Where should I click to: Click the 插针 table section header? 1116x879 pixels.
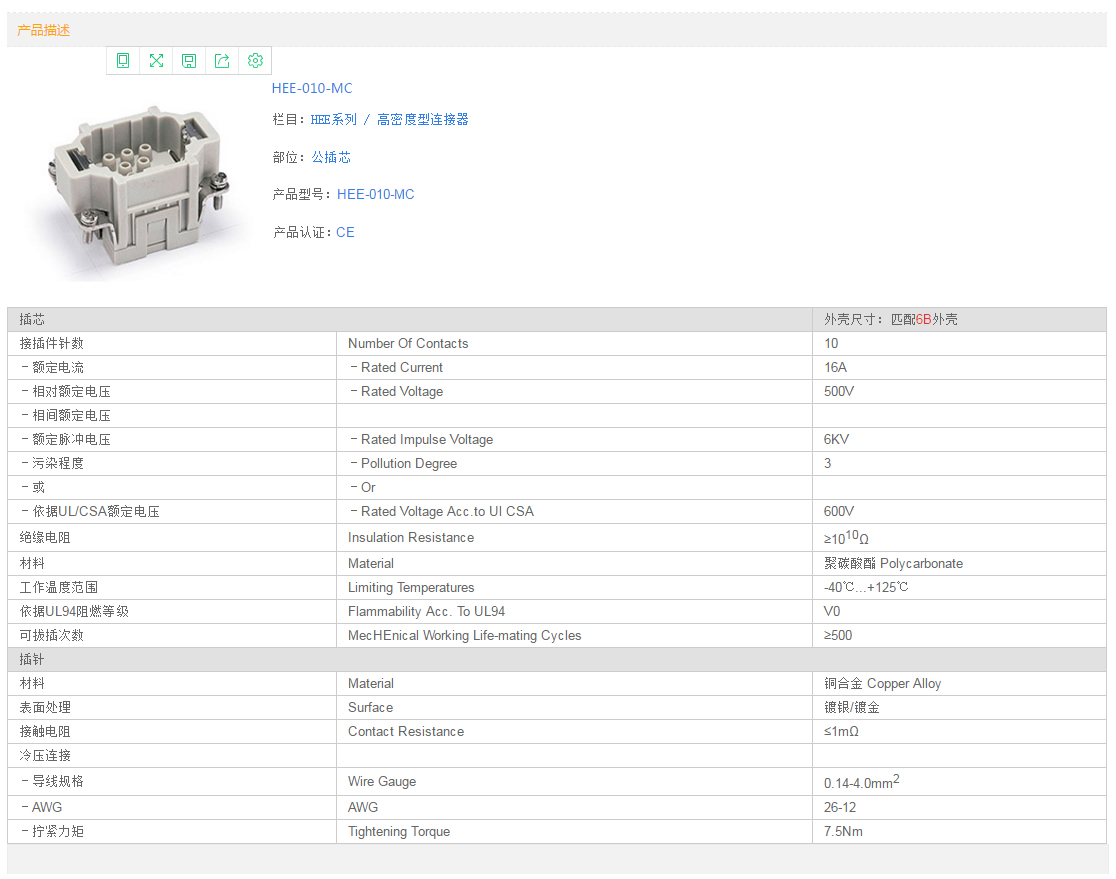click(32, 660)
